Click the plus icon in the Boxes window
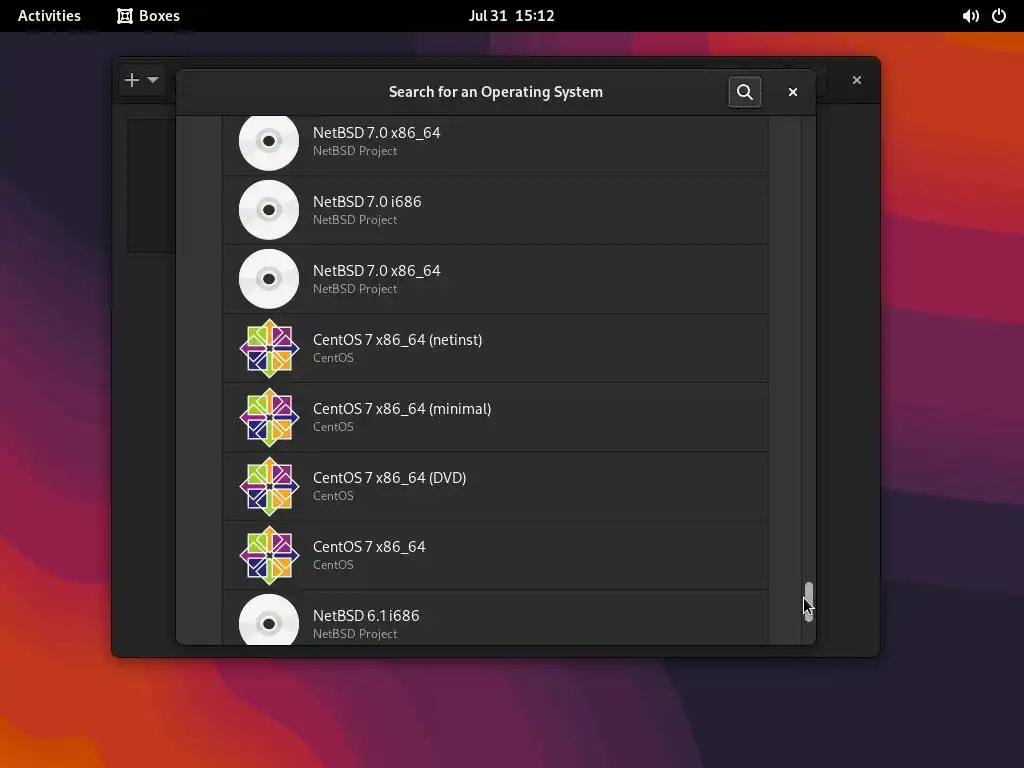Screen dimensions: 1024x768 pyautogui.click(x=132, y=80)
